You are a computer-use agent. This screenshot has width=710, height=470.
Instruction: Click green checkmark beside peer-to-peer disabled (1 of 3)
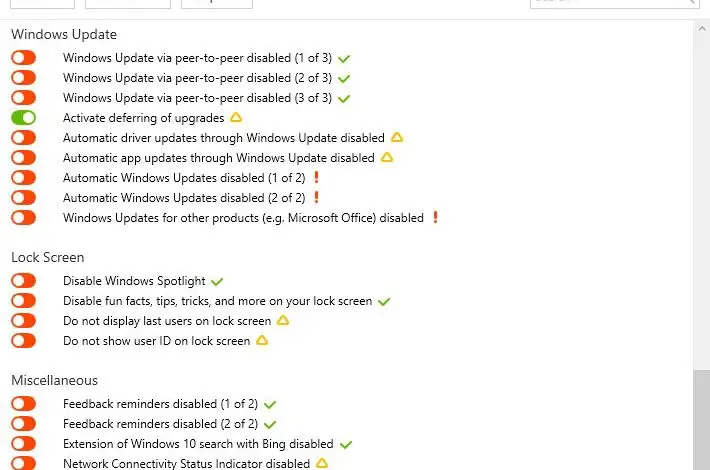coord(344,58)
